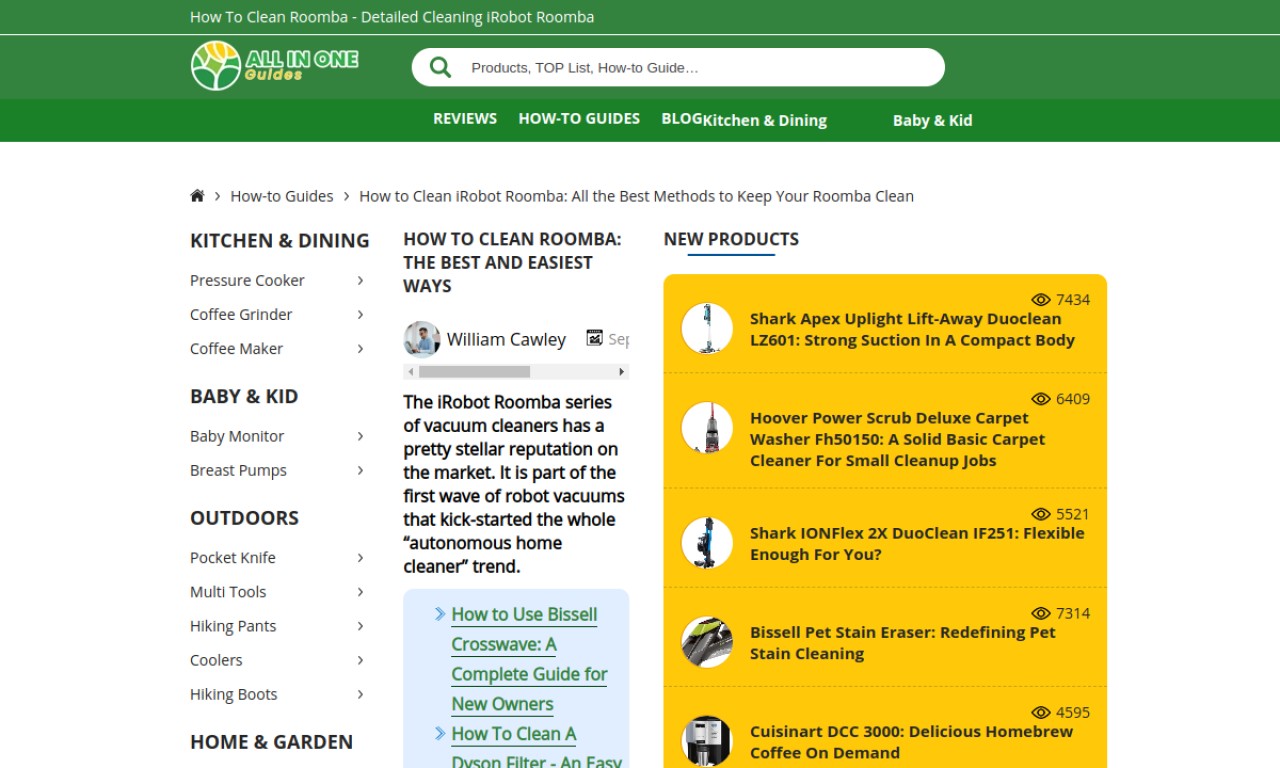Screen dimensions: 1280x768
Task: Click the eye views icon showing 5521
Action: [x=1041, y=514]
